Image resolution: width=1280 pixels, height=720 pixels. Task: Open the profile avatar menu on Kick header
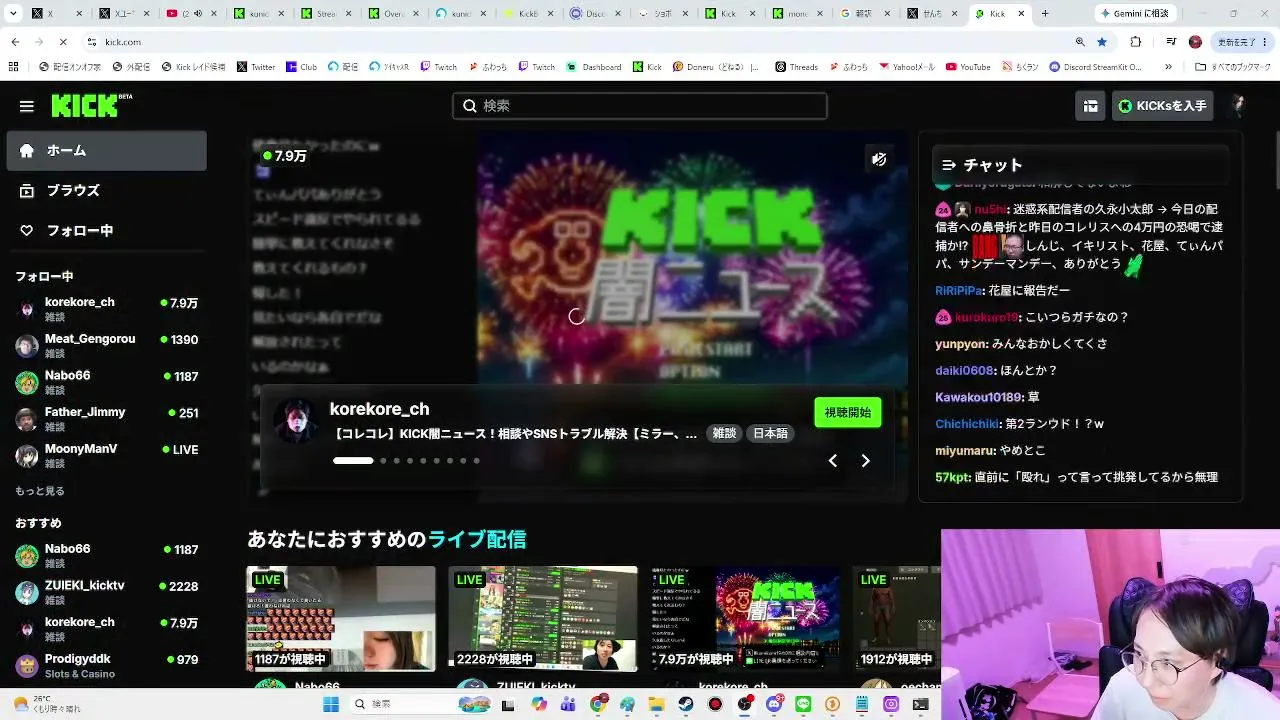pyautogui.click(x=1237, y=106)
